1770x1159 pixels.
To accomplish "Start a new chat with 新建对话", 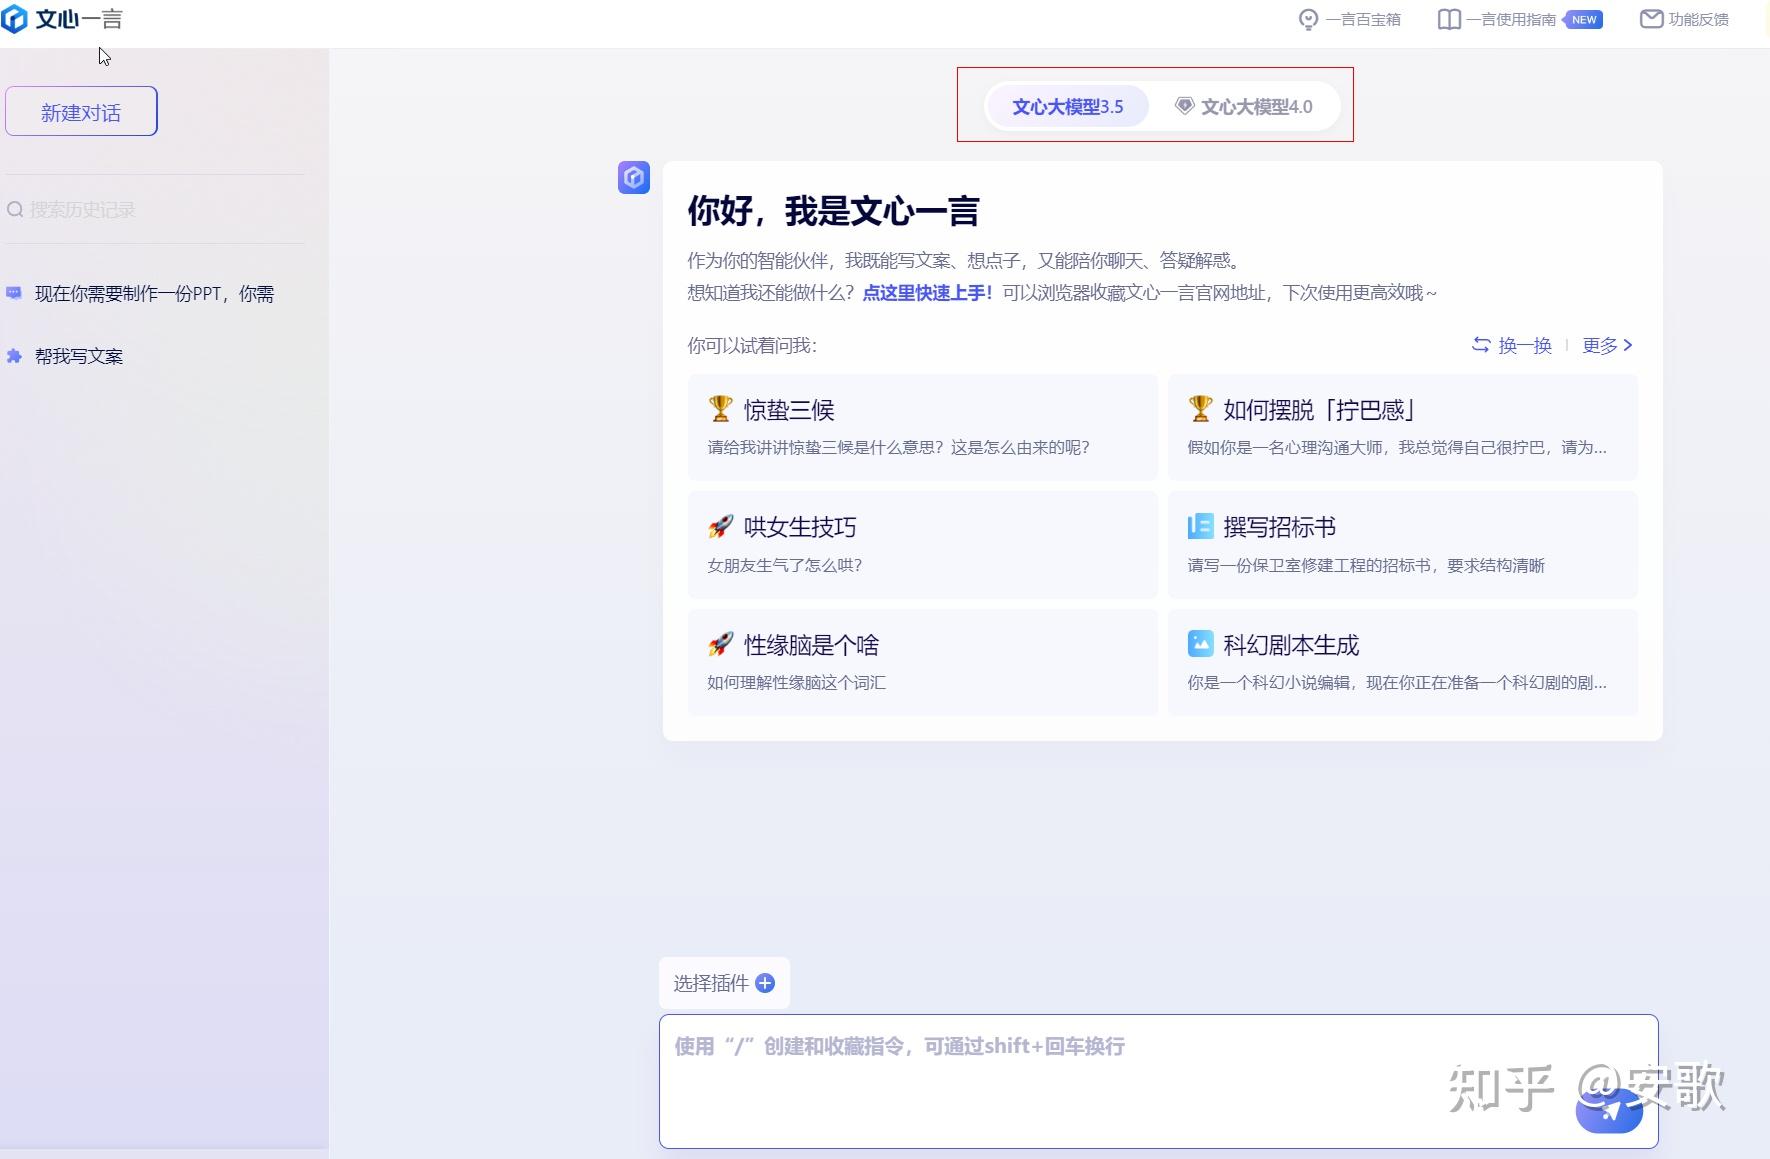I will click(x=81, y=111).
